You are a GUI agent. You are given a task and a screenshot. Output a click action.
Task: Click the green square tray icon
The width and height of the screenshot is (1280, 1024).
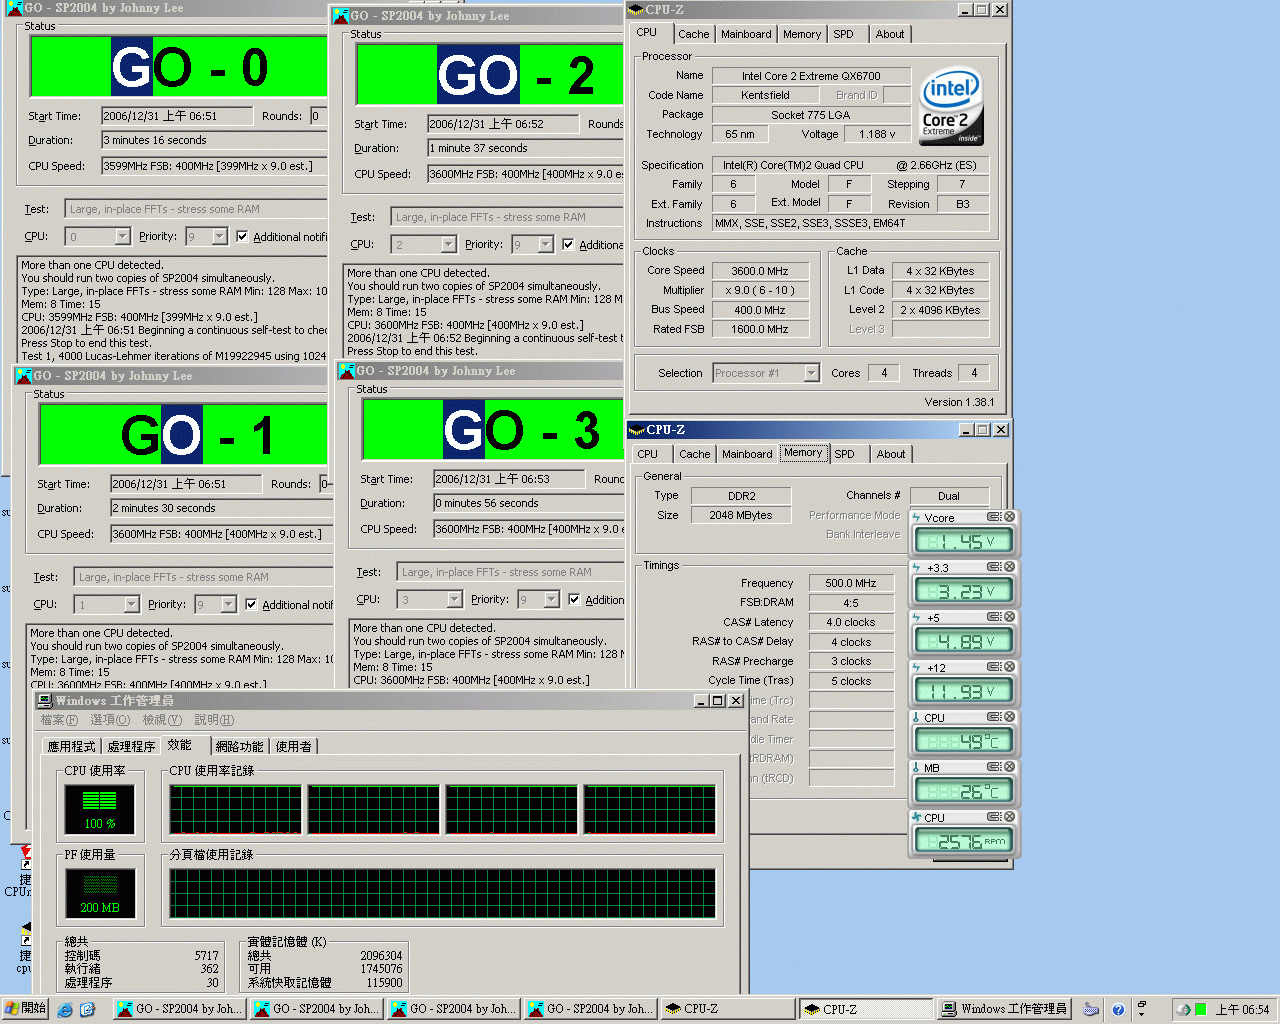click(x=1200, y=1010)
